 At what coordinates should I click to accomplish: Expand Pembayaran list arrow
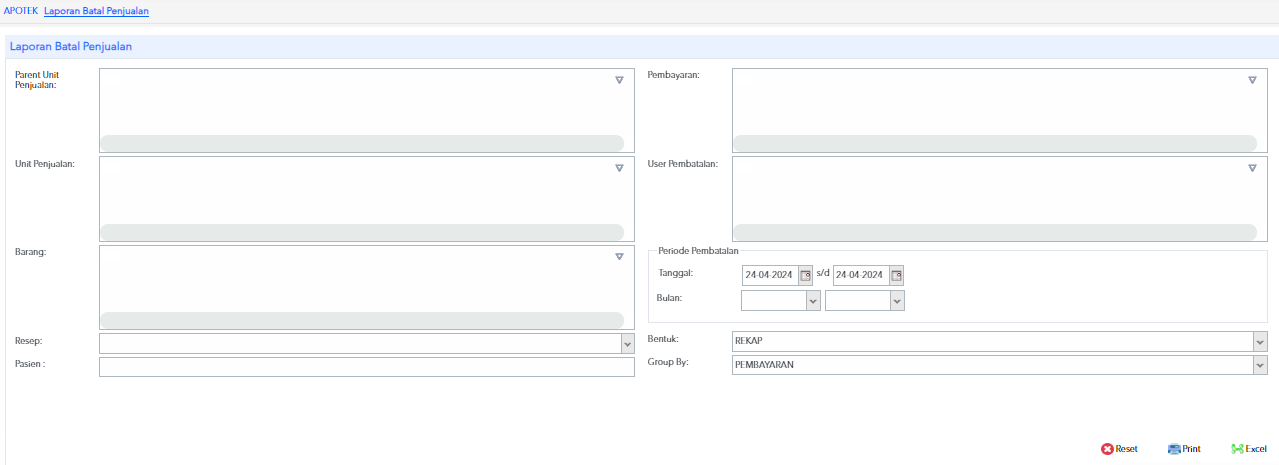click(1252, 80)
